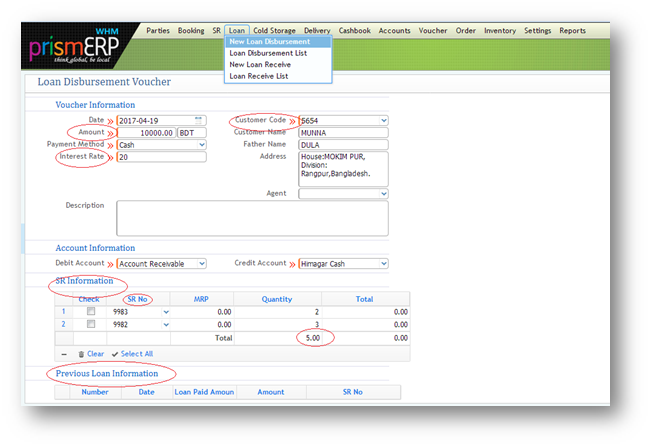
Task: Click the trash icon beside Clear
Action: pyautogui.click(x=81, y=354)
